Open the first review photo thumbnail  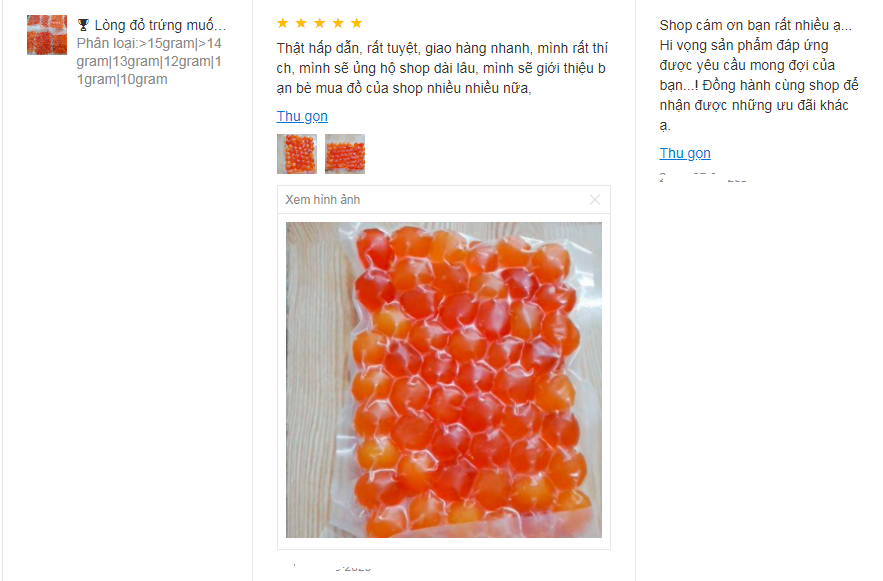(x=297, y=154)
